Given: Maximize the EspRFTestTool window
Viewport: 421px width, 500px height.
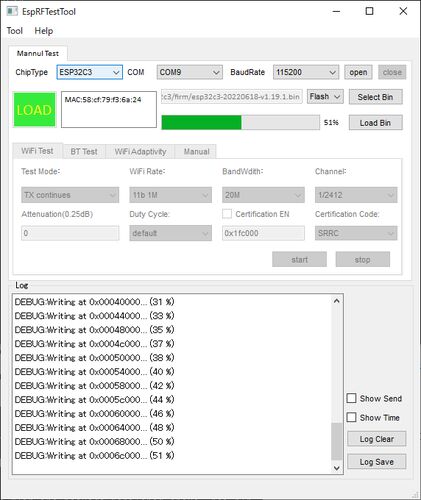Looking at the screenshot, I should pyautogui.click(x=369, y=12).
